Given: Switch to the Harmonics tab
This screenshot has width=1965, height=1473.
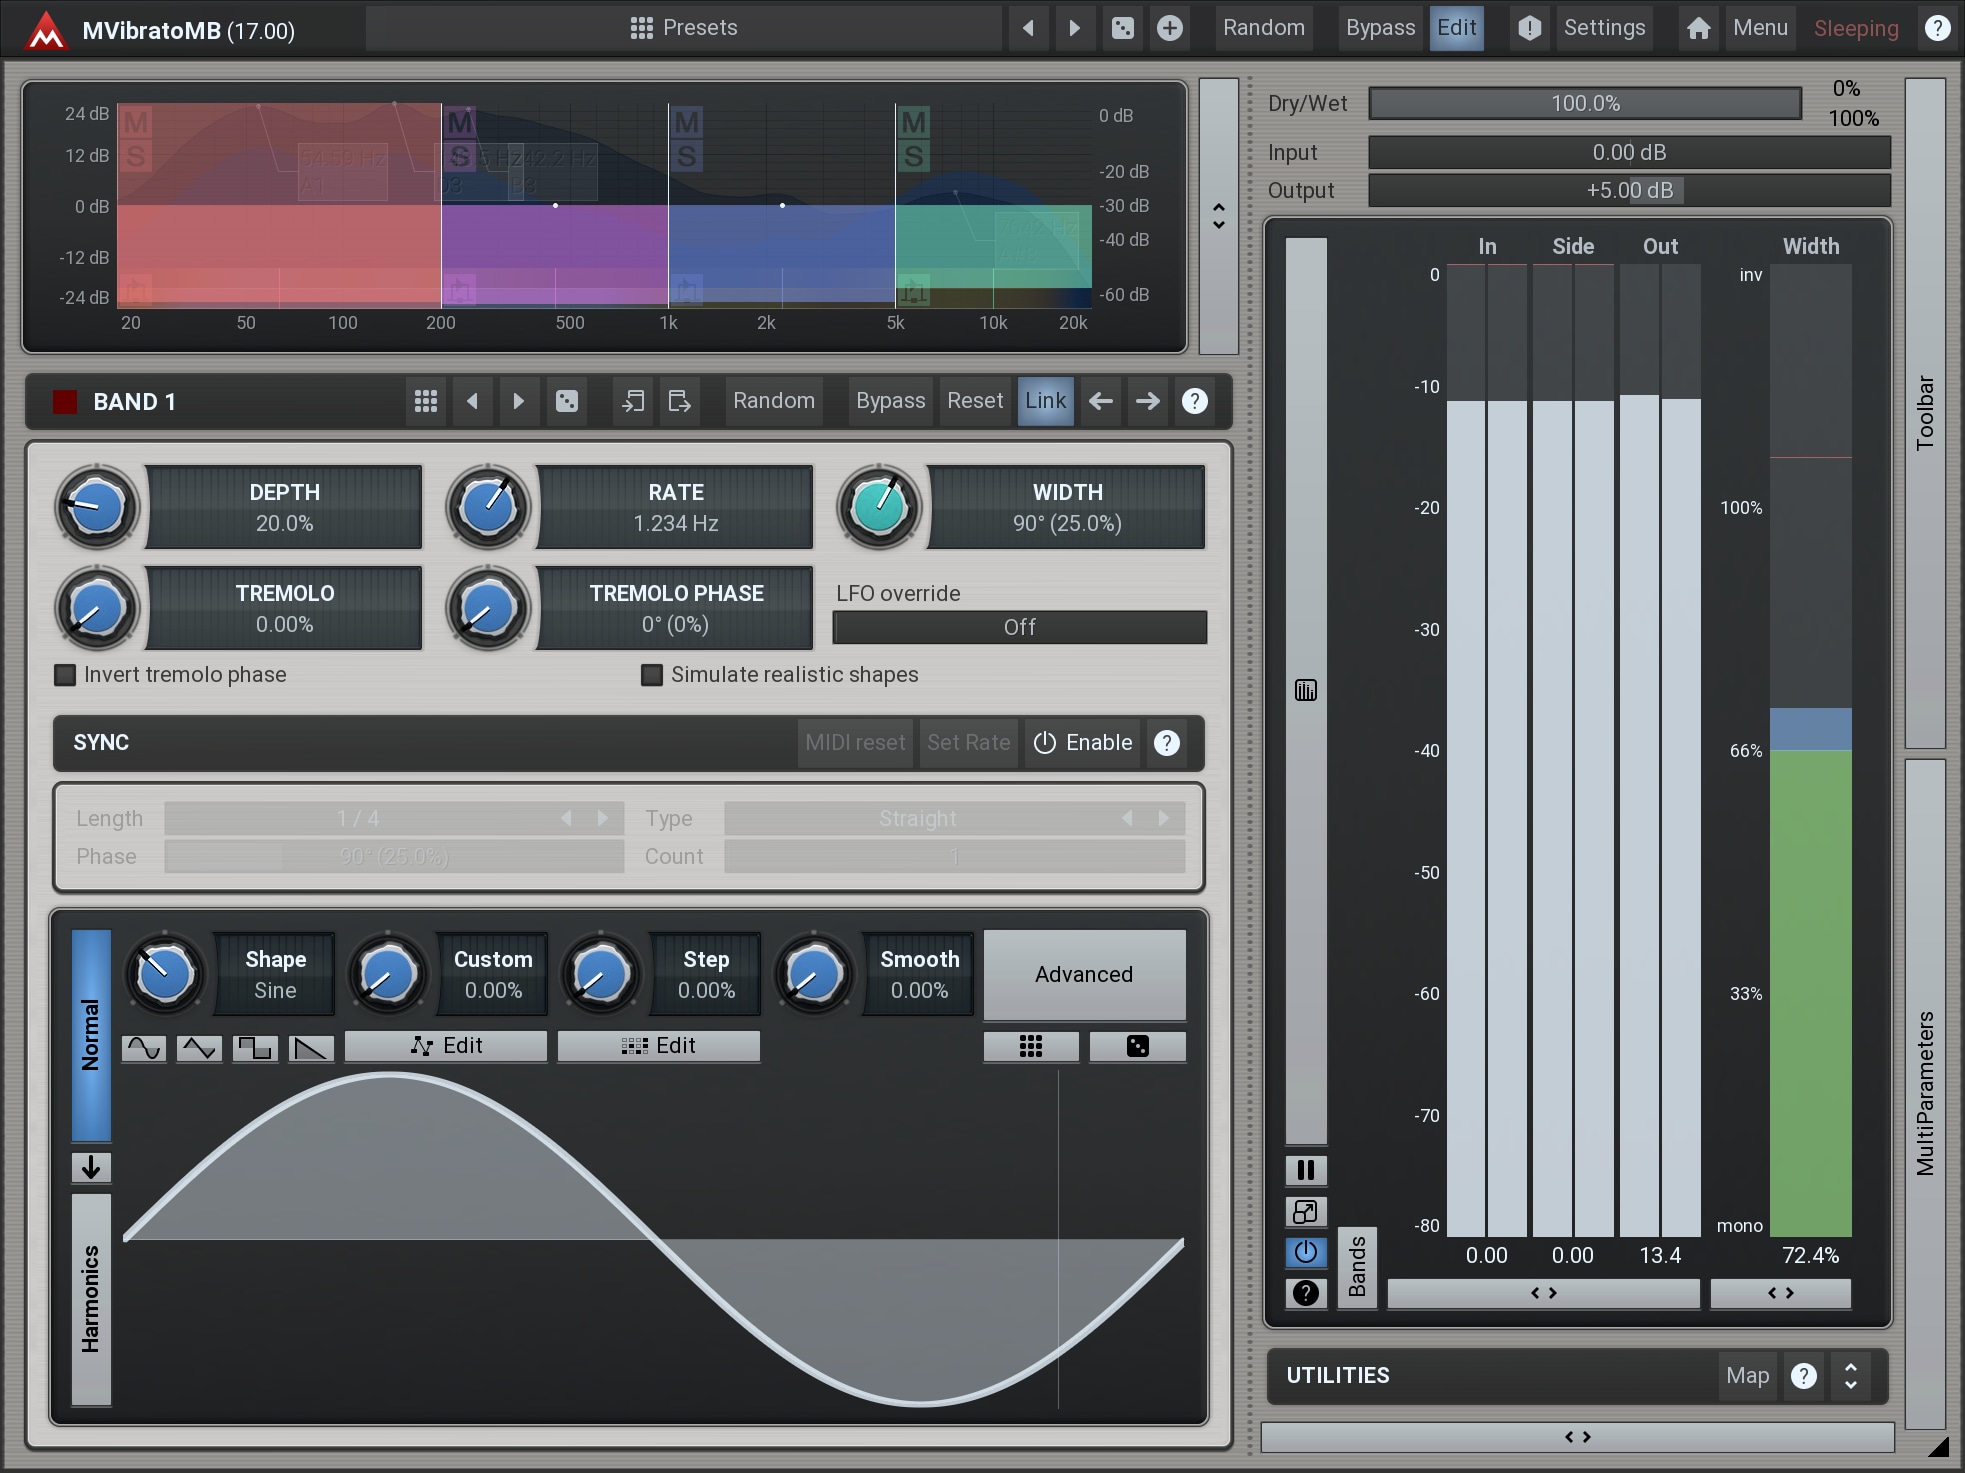Looking at the screenshot, I should click(x=91, y=1298).
